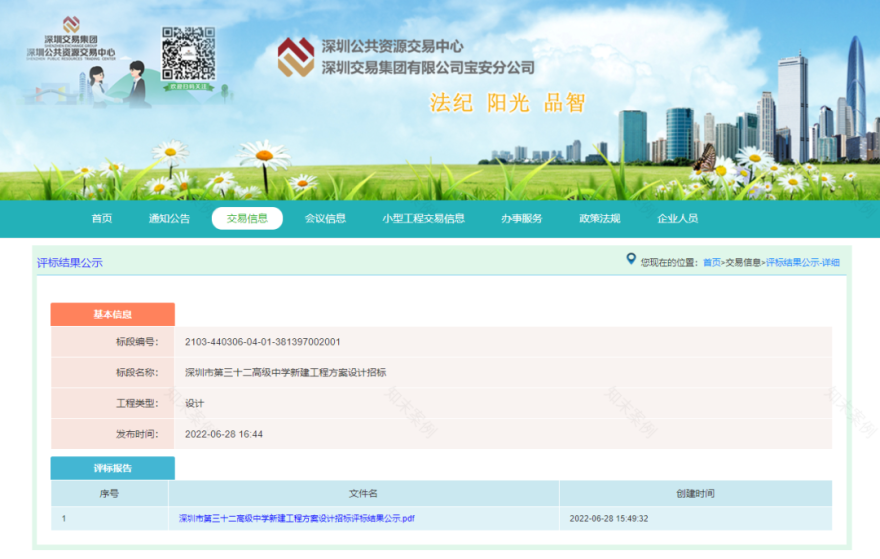Click the created time 2022-06-28 15:49:32
880x559 pixels.
point(609,519)
